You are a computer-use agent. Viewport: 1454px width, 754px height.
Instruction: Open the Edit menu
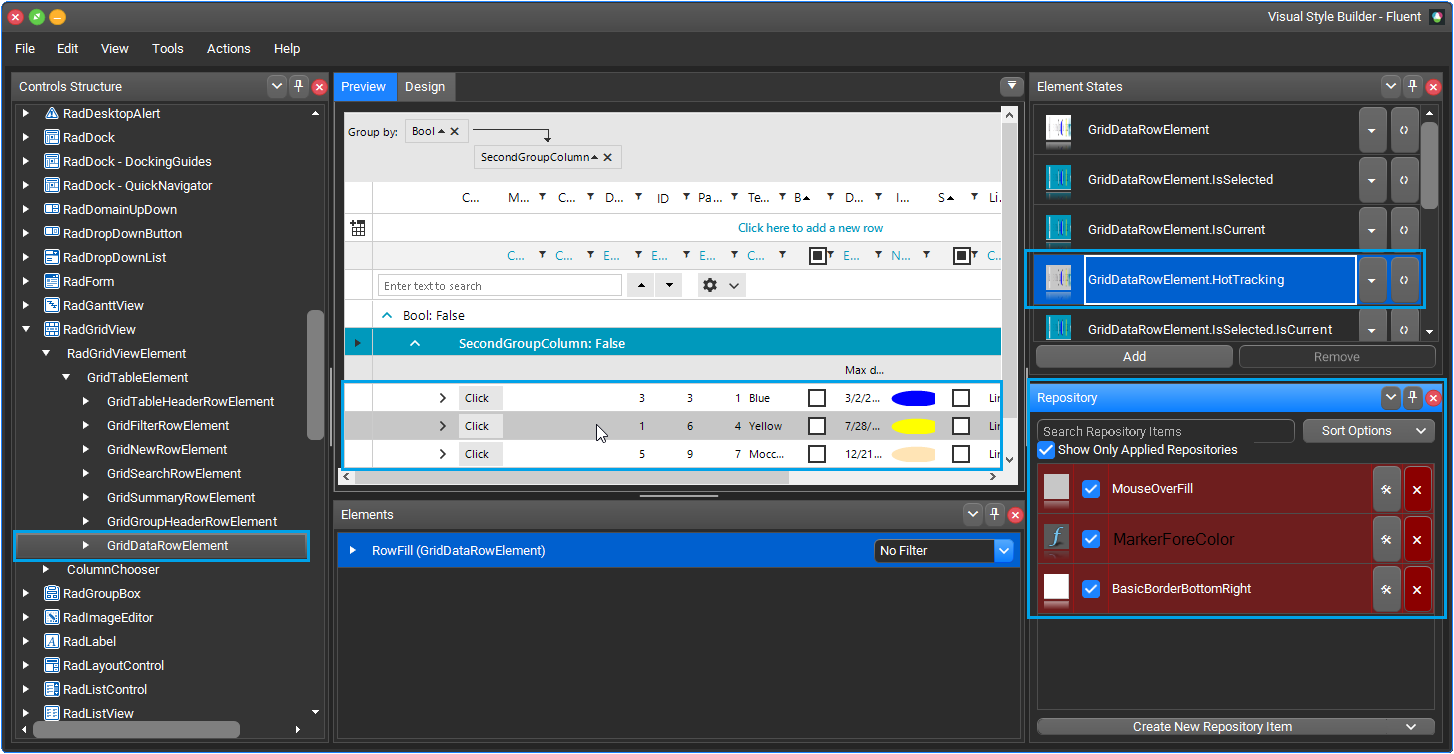[x=67, y=48]
